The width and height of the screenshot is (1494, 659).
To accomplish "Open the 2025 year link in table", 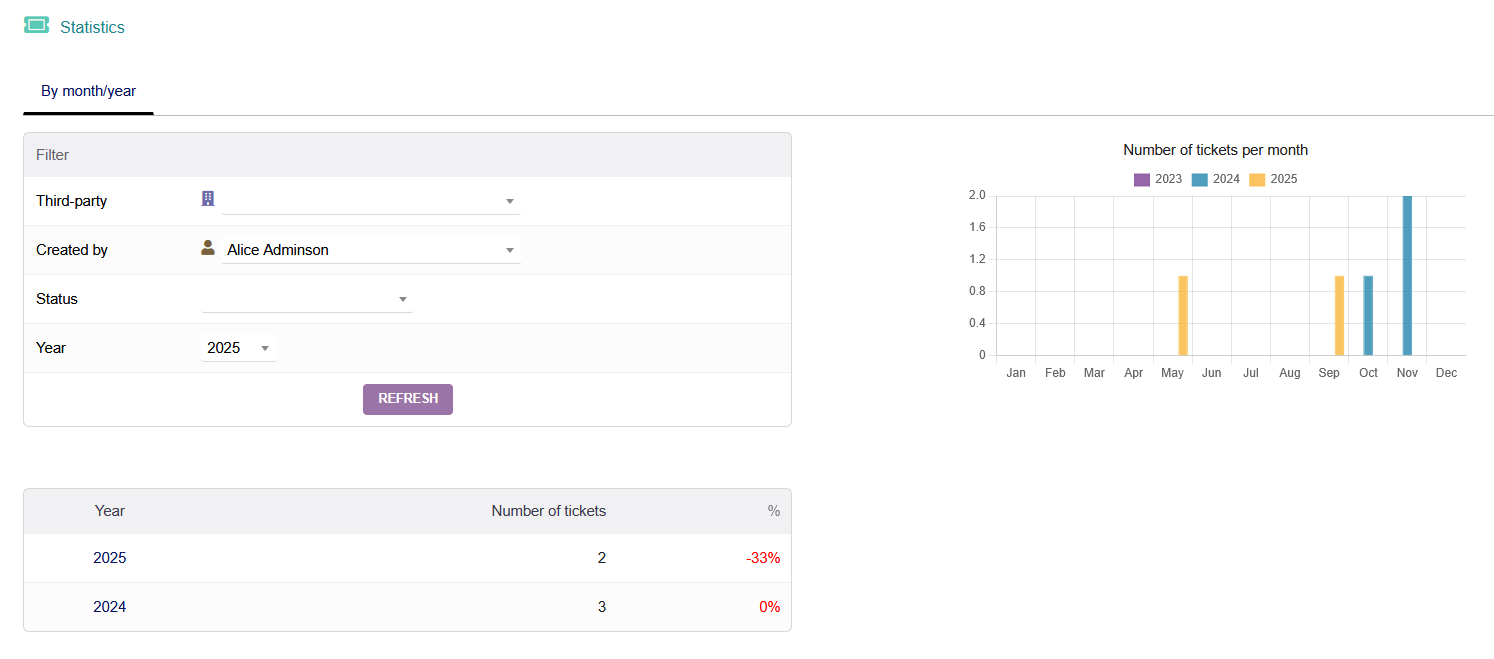I will [110, 558].
